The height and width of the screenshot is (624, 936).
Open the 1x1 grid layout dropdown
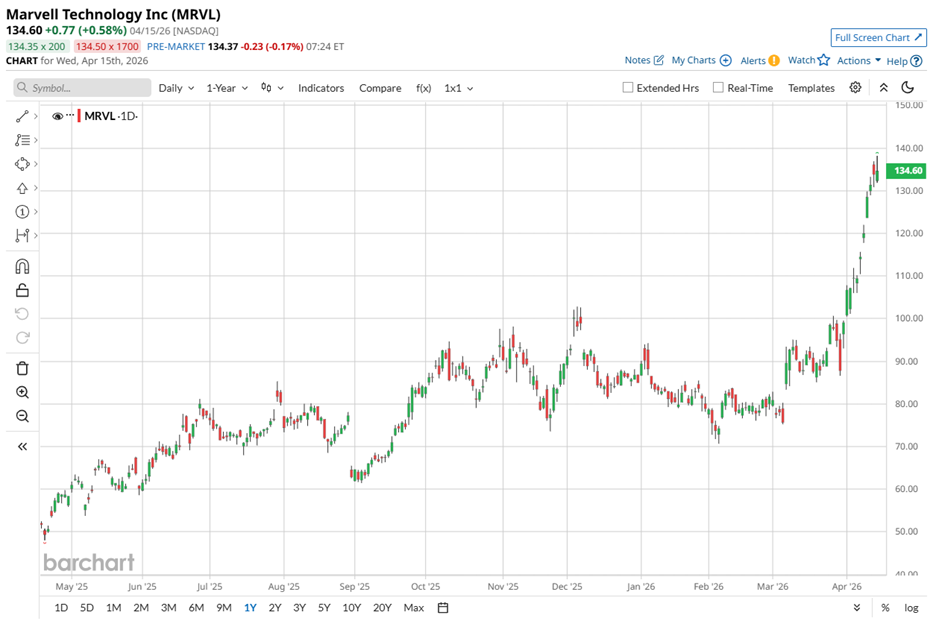click(458, 88)
